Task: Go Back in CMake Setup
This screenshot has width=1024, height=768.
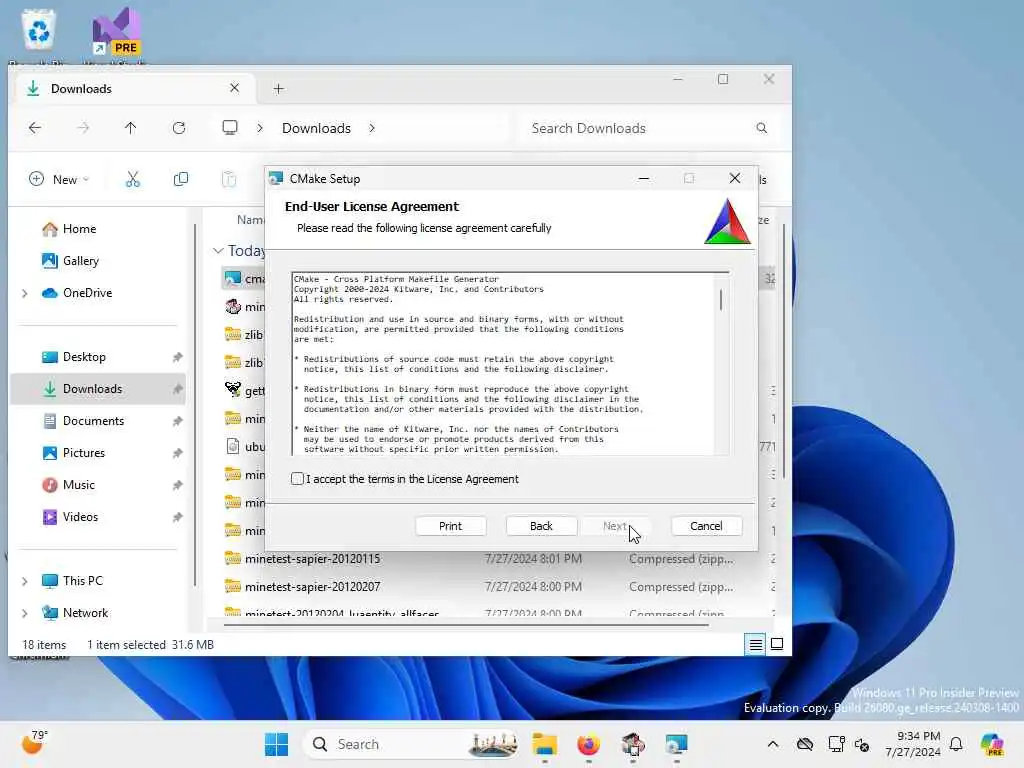Action: (x=541, y=526)
